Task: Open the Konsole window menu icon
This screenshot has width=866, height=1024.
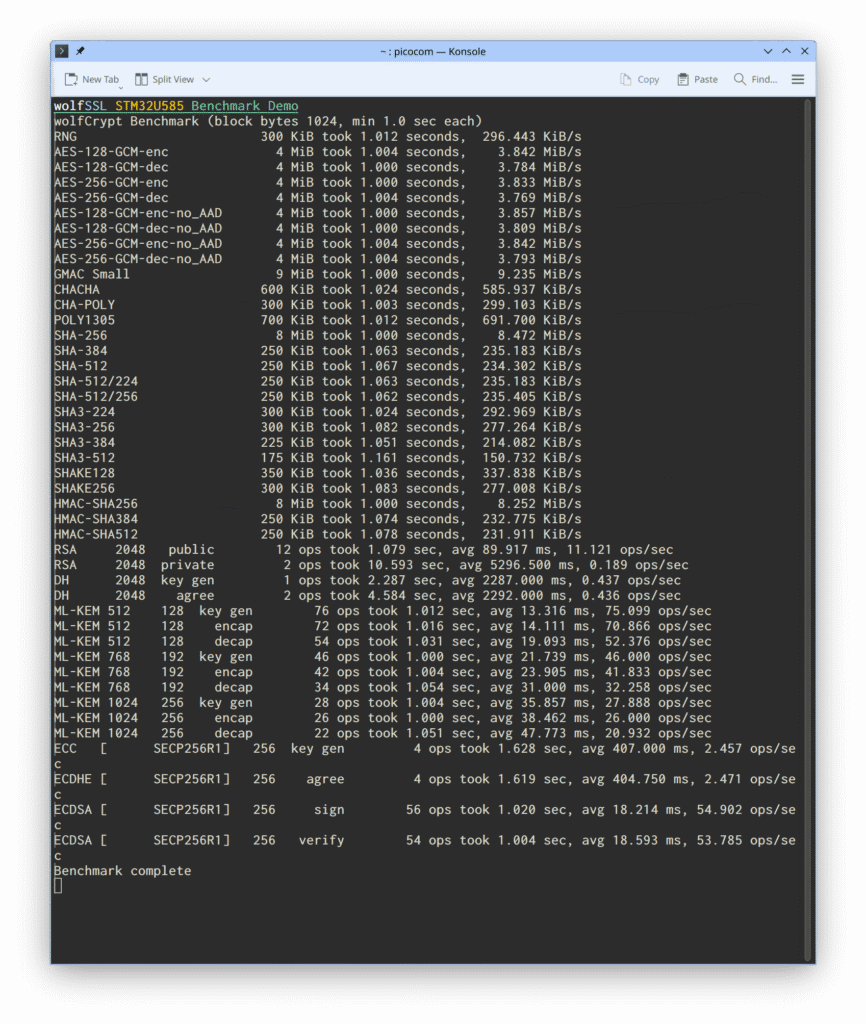Action: tap(62, 51)
